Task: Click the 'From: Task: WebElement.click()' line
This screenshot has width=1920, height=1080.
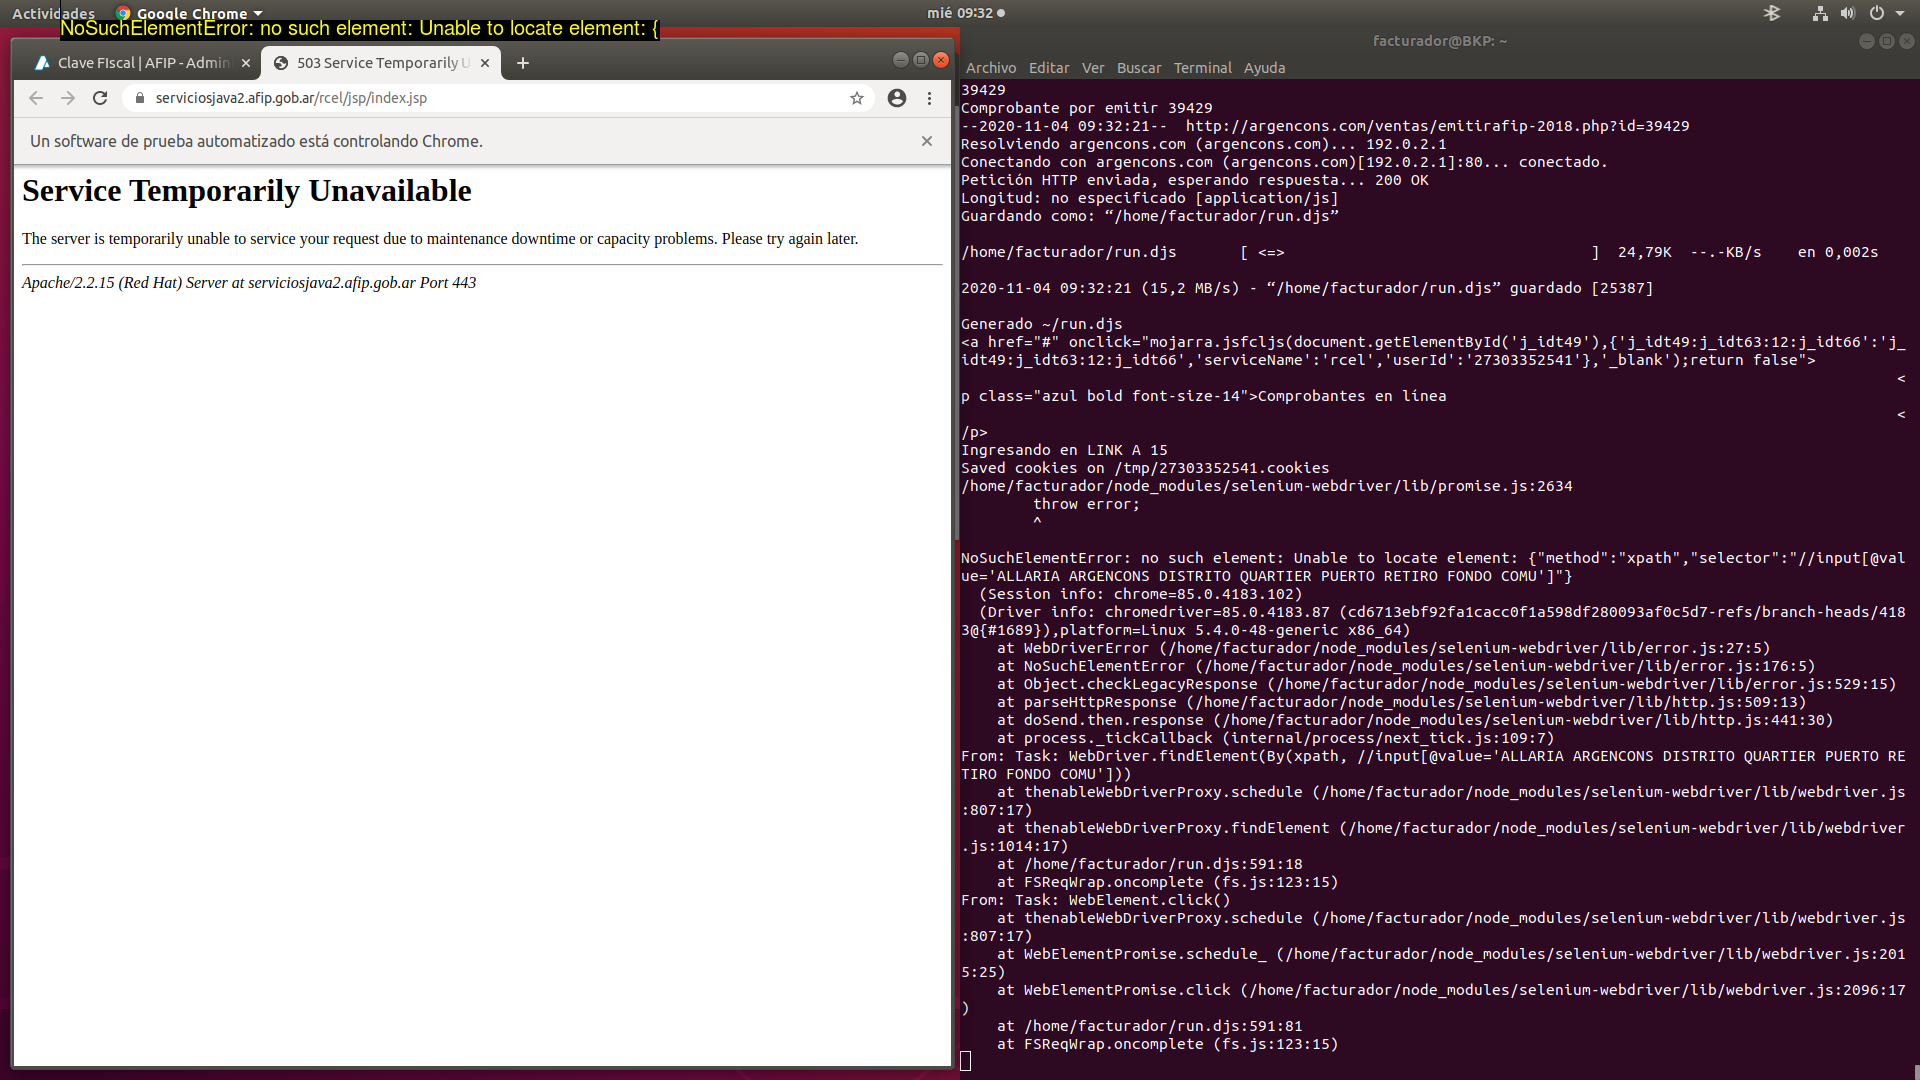Action: [x=1096, y=900]
